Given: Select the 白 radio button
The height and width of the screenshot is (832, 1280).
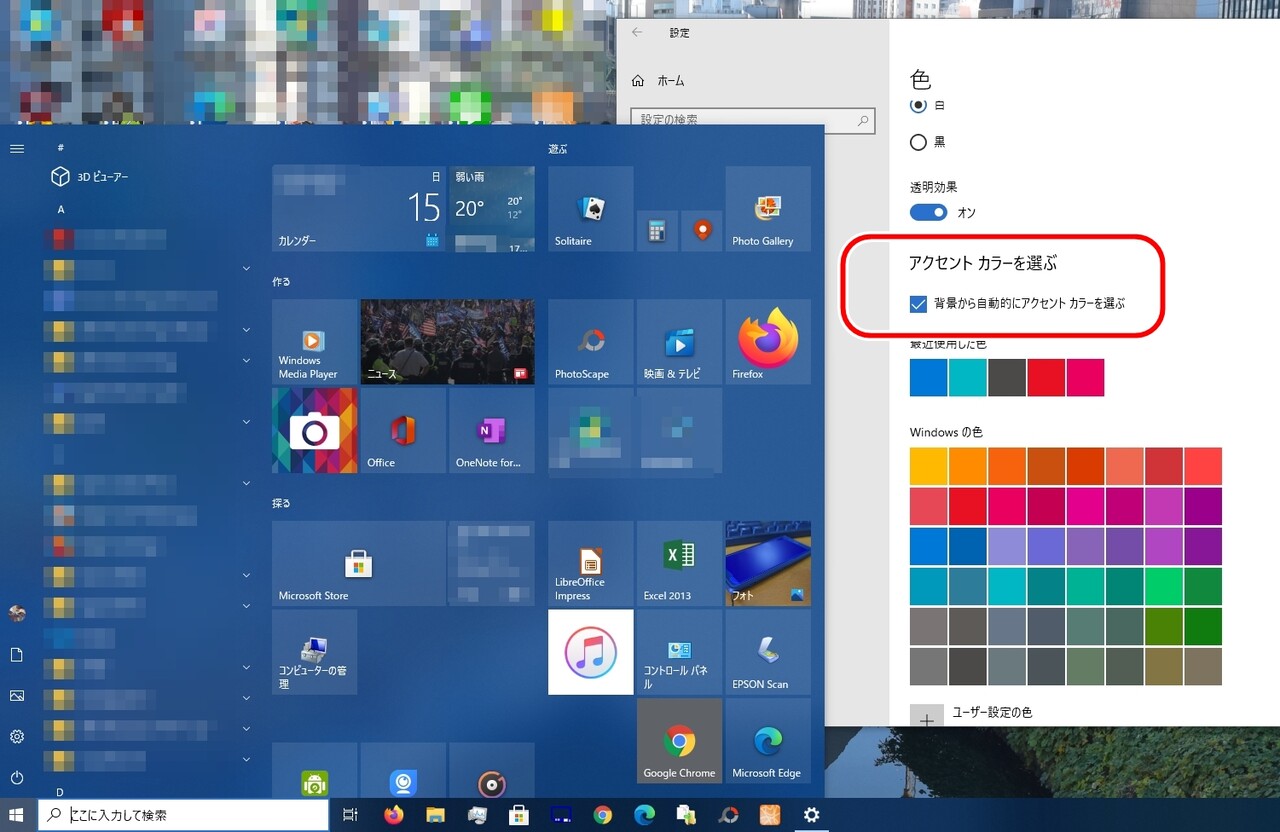Looking at the screenshot, I should tap(918, 105).
